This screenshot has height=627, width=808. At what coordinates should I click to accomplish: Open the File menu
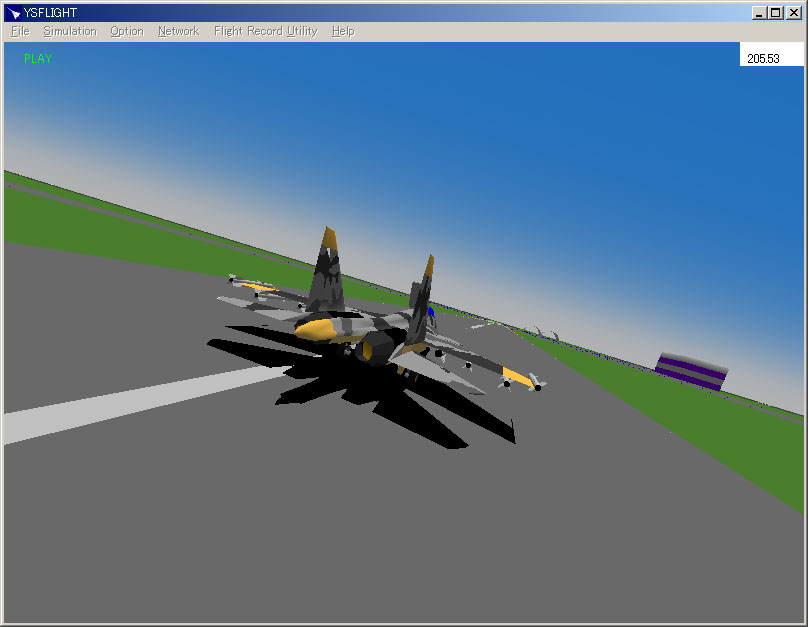tap(20, 31)
